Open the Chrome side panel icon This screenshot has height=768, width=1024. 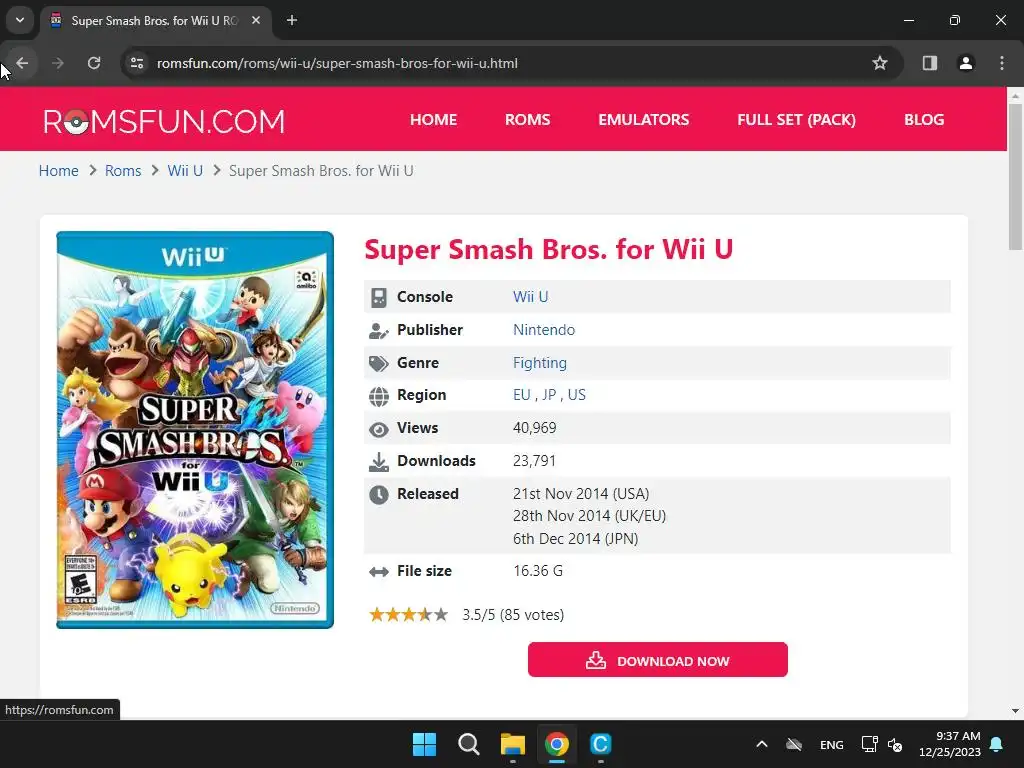(929, 63)
